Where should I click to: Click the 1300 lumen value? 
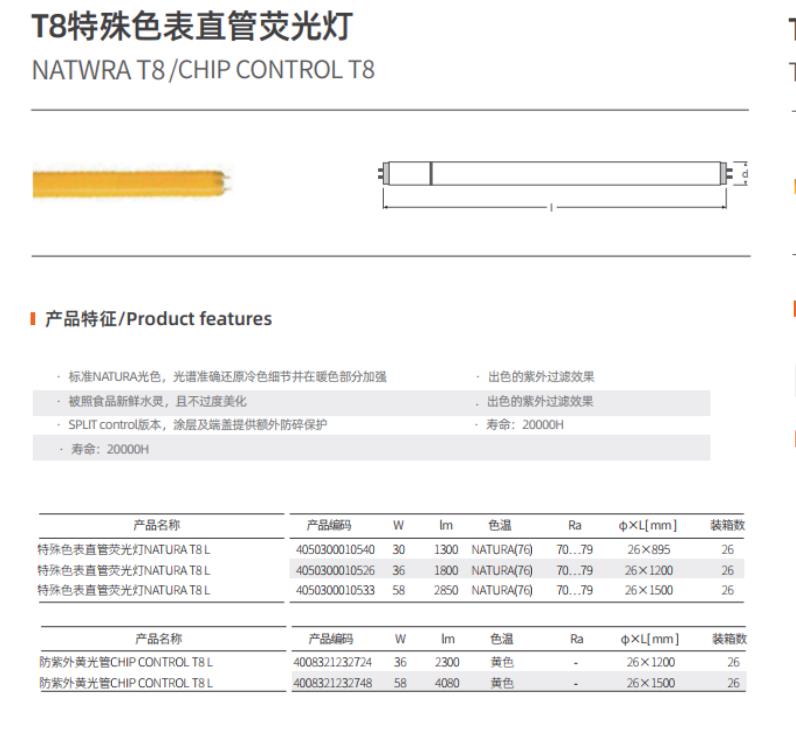[x=446, y=549]
